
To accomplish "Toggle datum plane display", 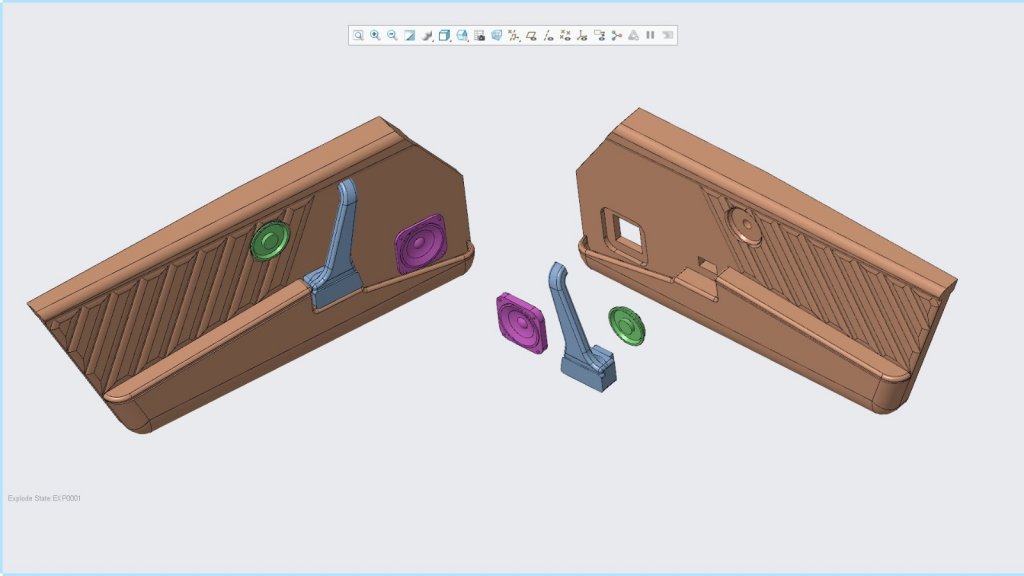I will point(532,35).
